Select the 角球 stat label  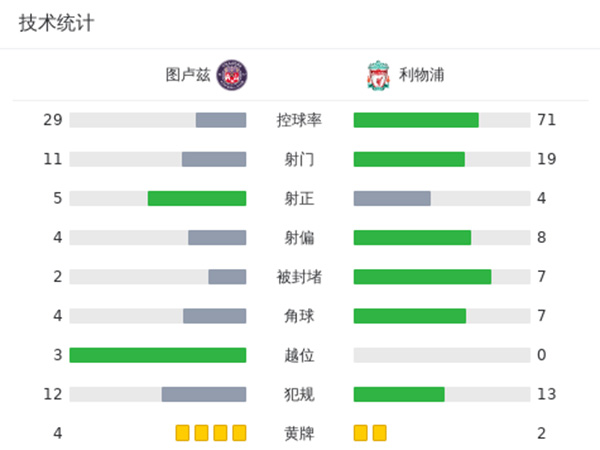[300, 316]
